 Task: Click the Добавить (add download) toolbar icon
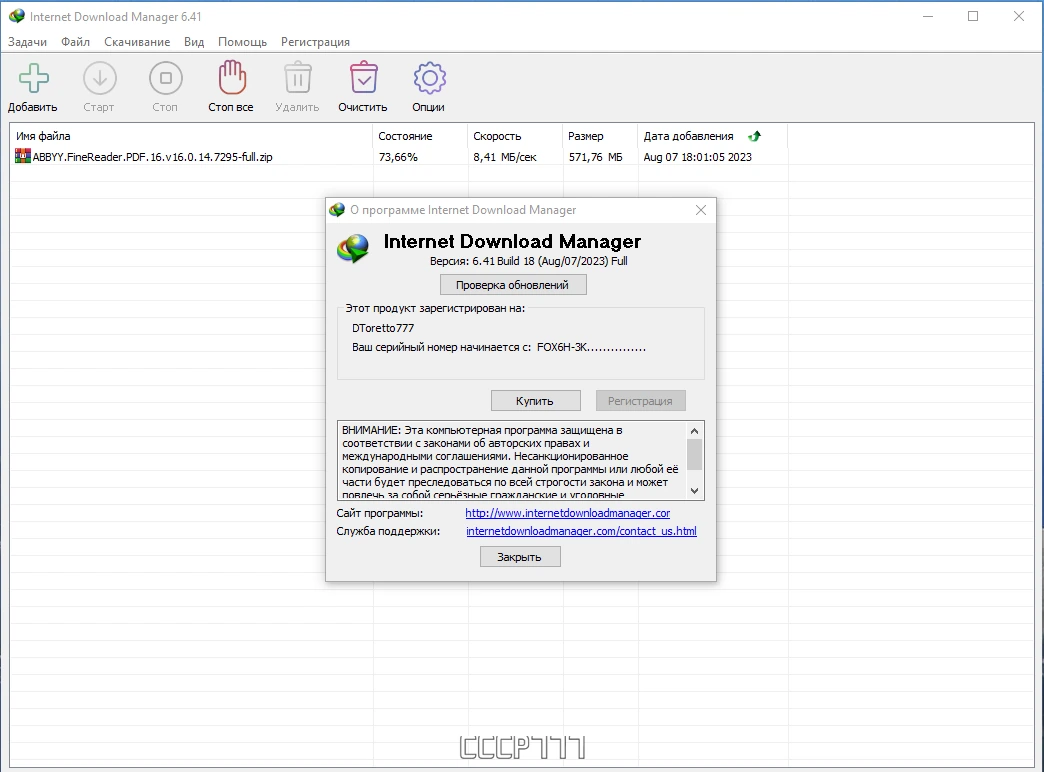(x=33, y=79)
